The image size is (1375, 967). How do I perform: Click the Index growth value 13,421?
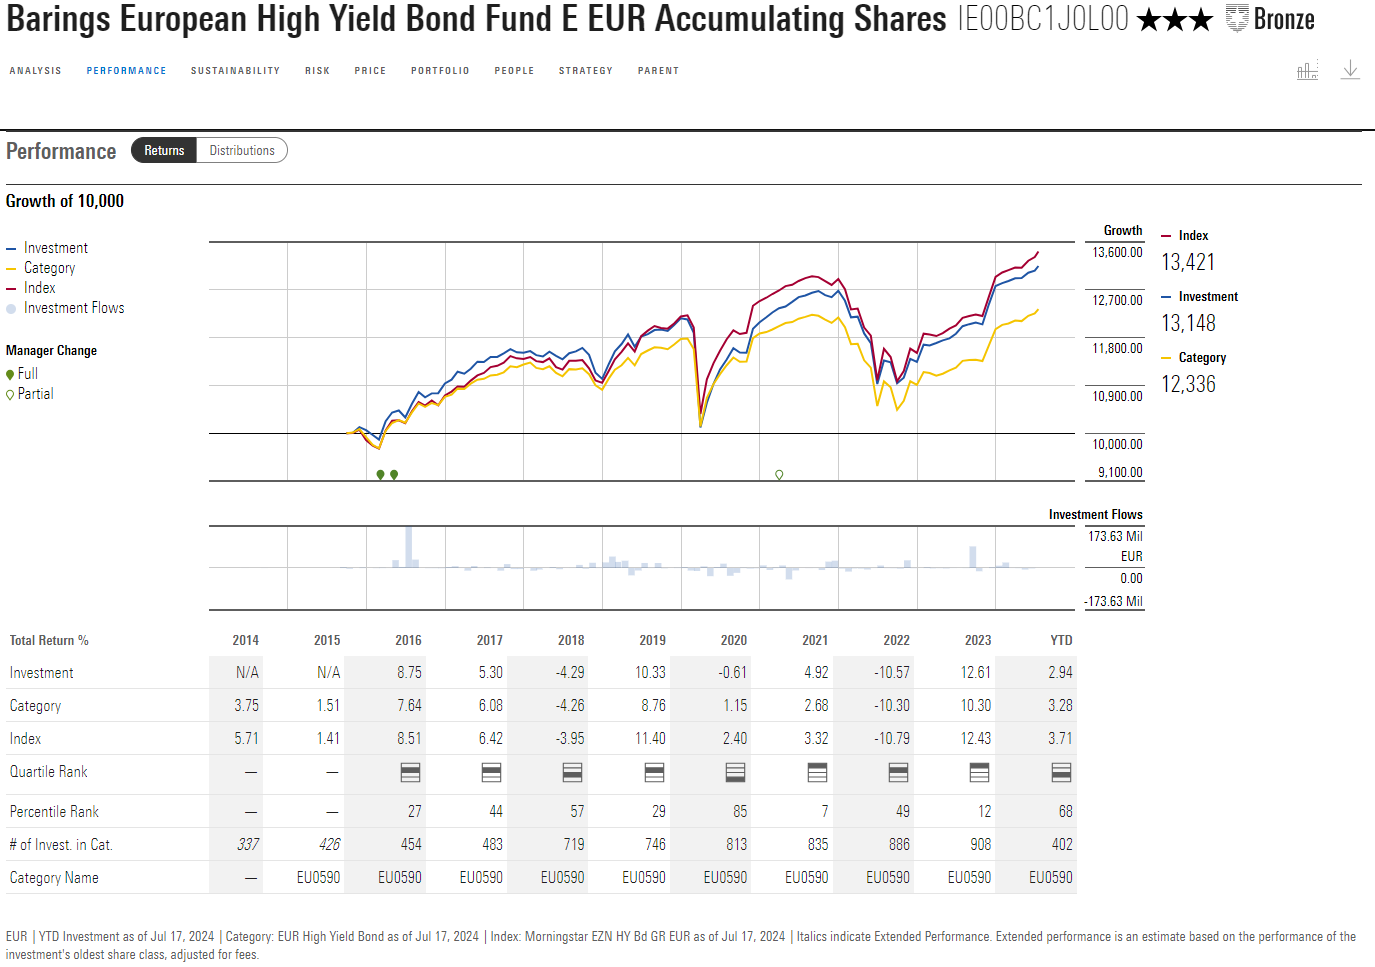(x=1188, y=262)
